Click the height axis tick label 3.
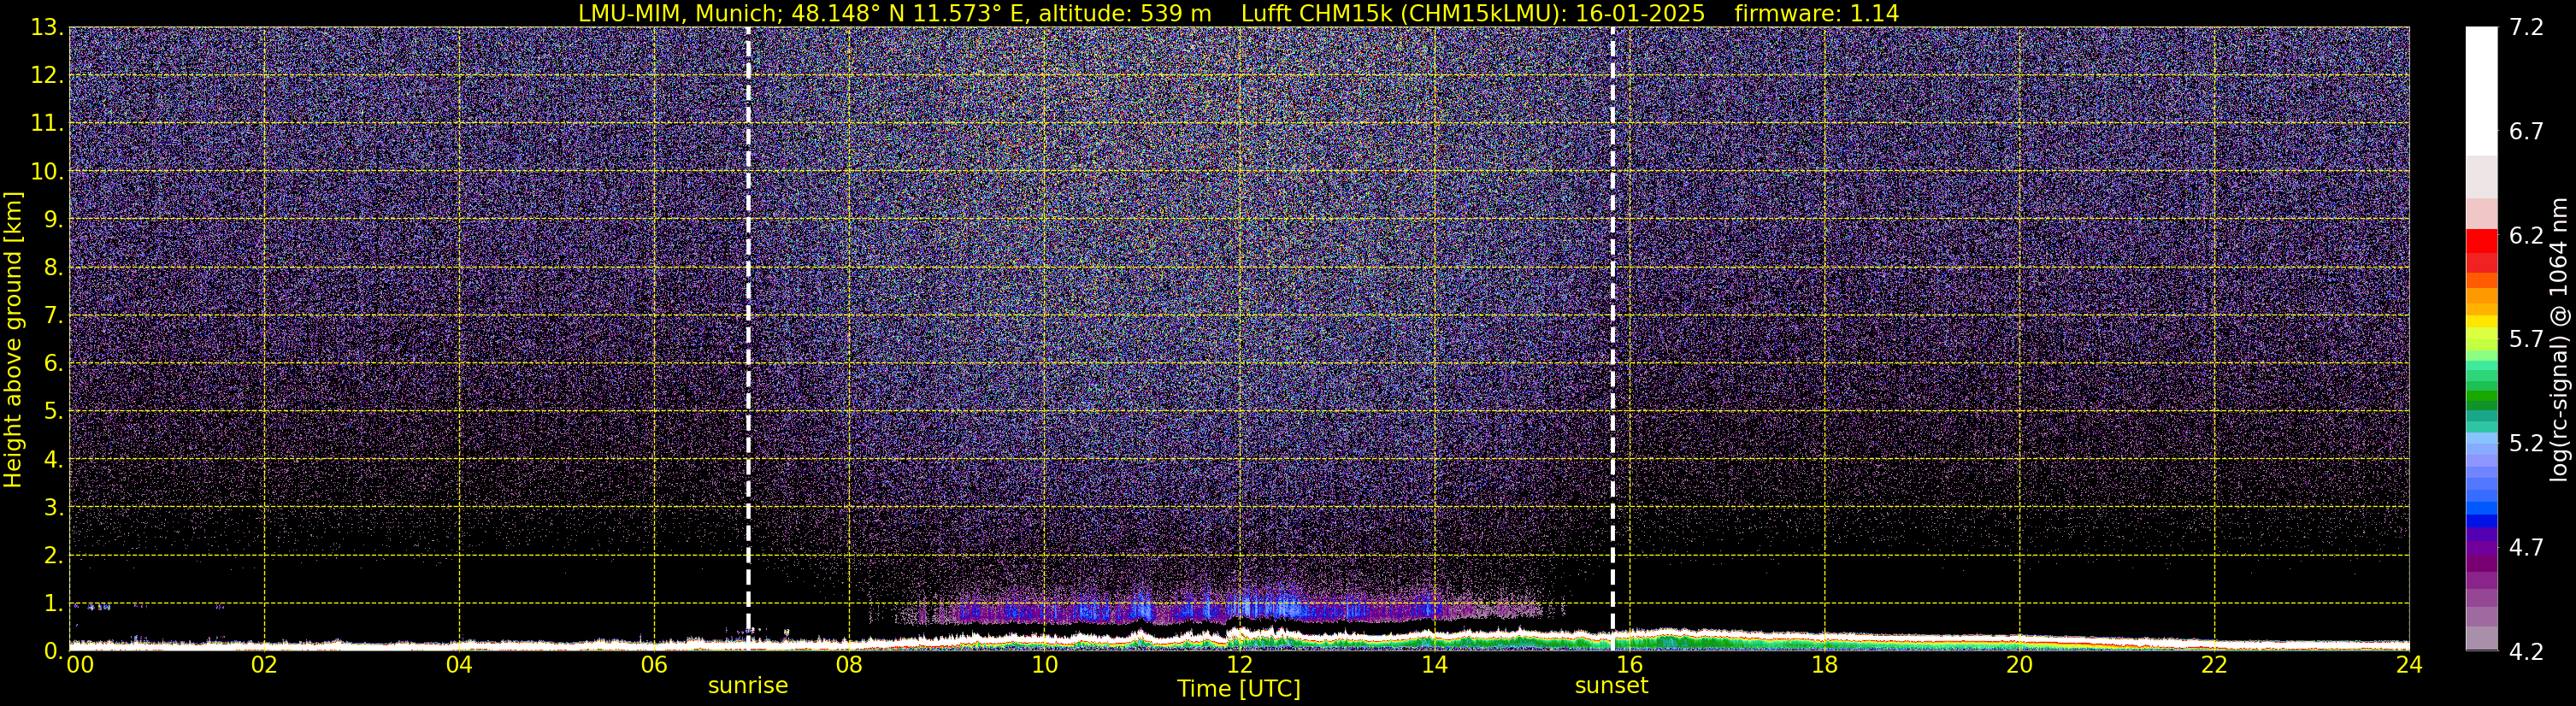2576x706 pixels. (x=54, y=507)
